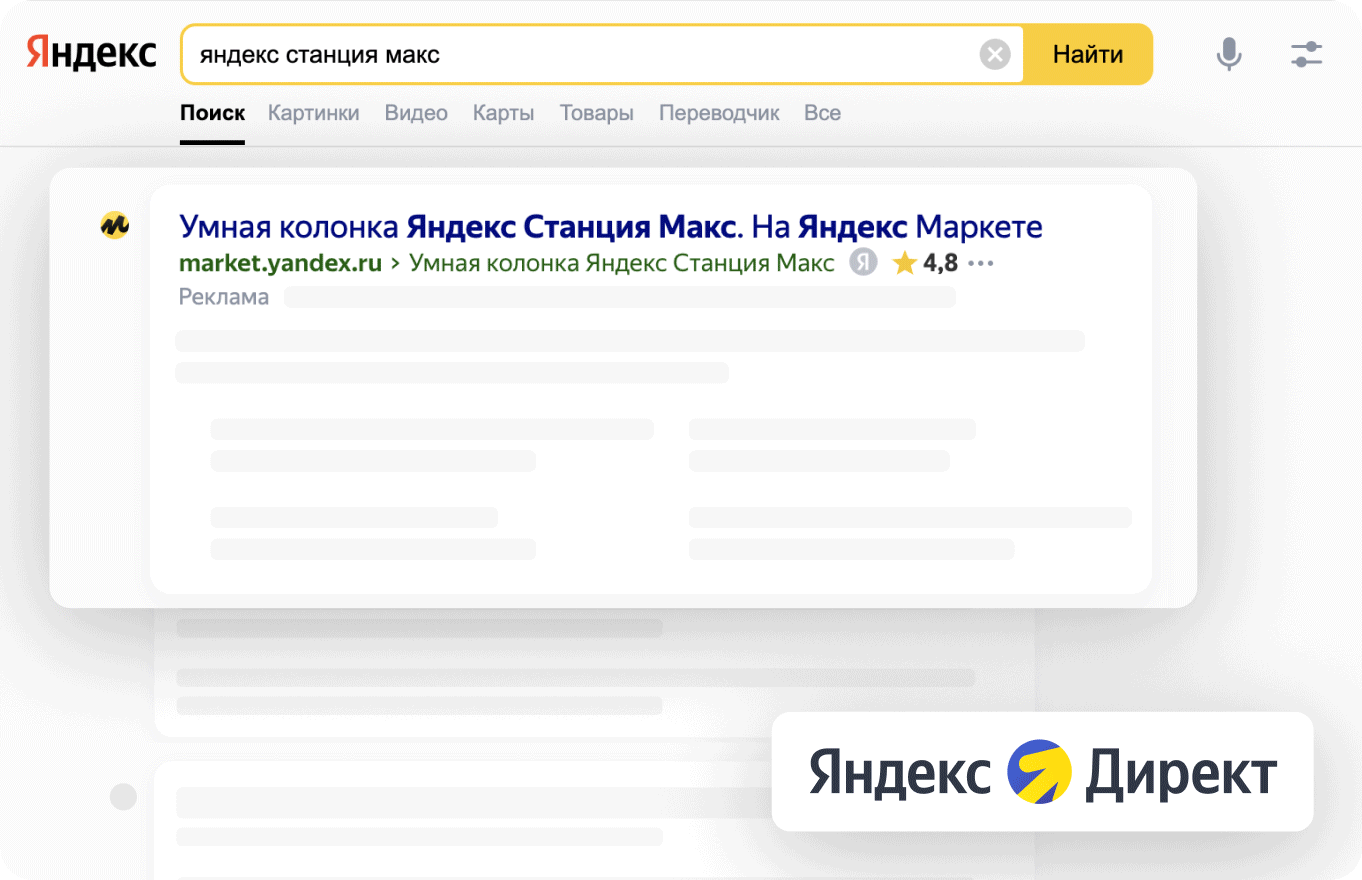The image size is (1362, 880).
Task: Focus the search field with яндекс станция макс
Action: (x=602, y=54)
